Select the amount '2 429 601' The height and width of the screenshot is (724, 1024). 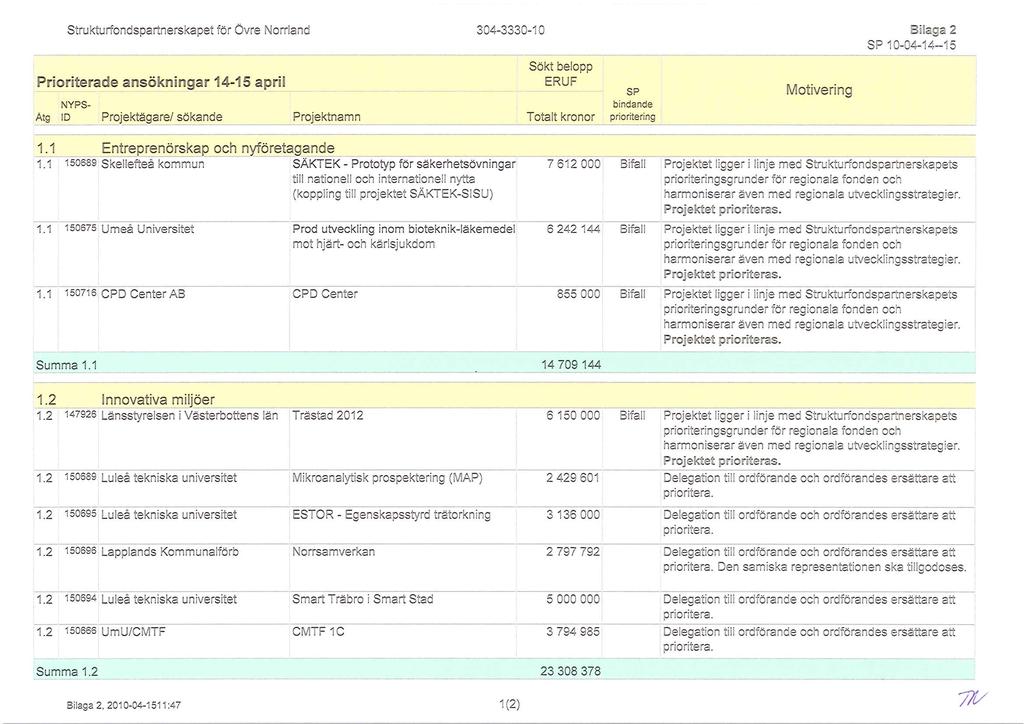tap(573, 478)
